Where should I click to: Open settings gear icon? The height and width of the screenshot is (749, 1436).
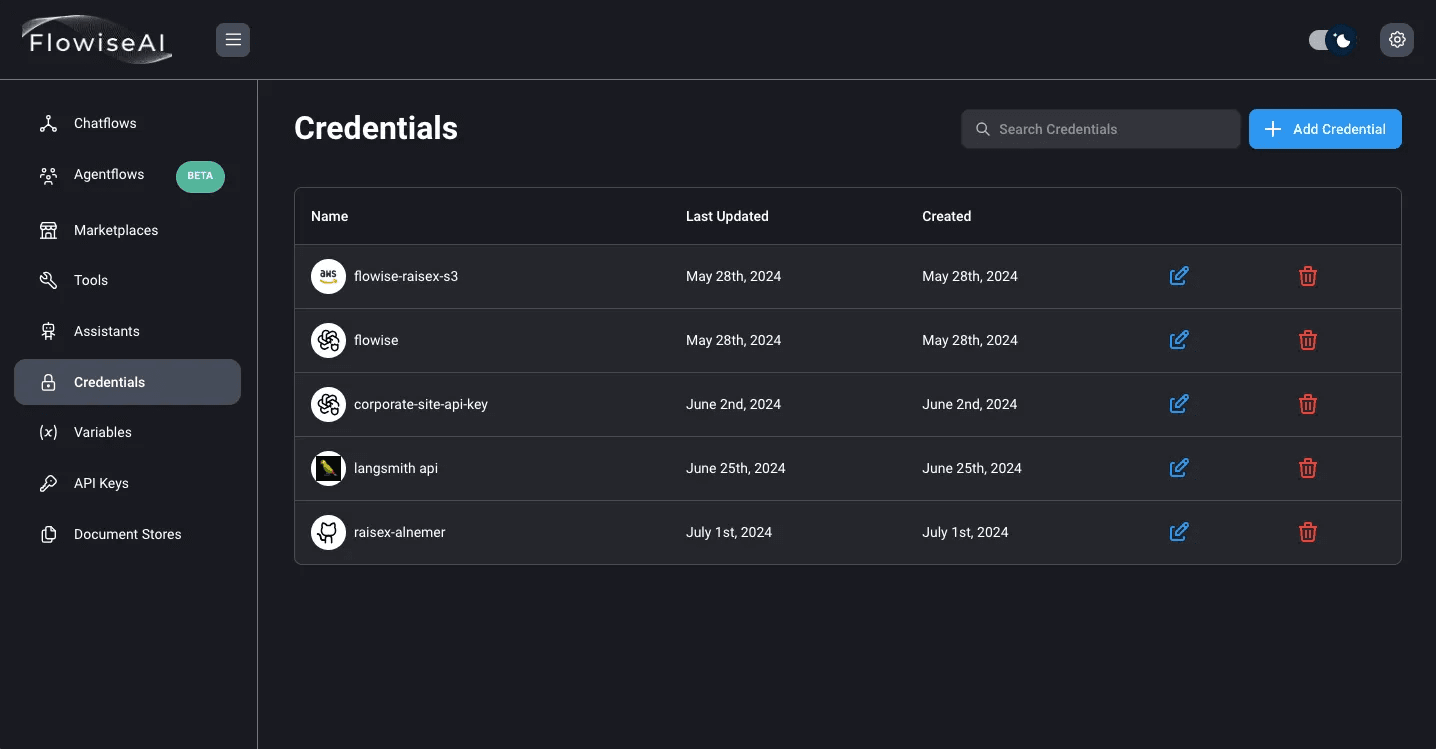(1397, 40)
